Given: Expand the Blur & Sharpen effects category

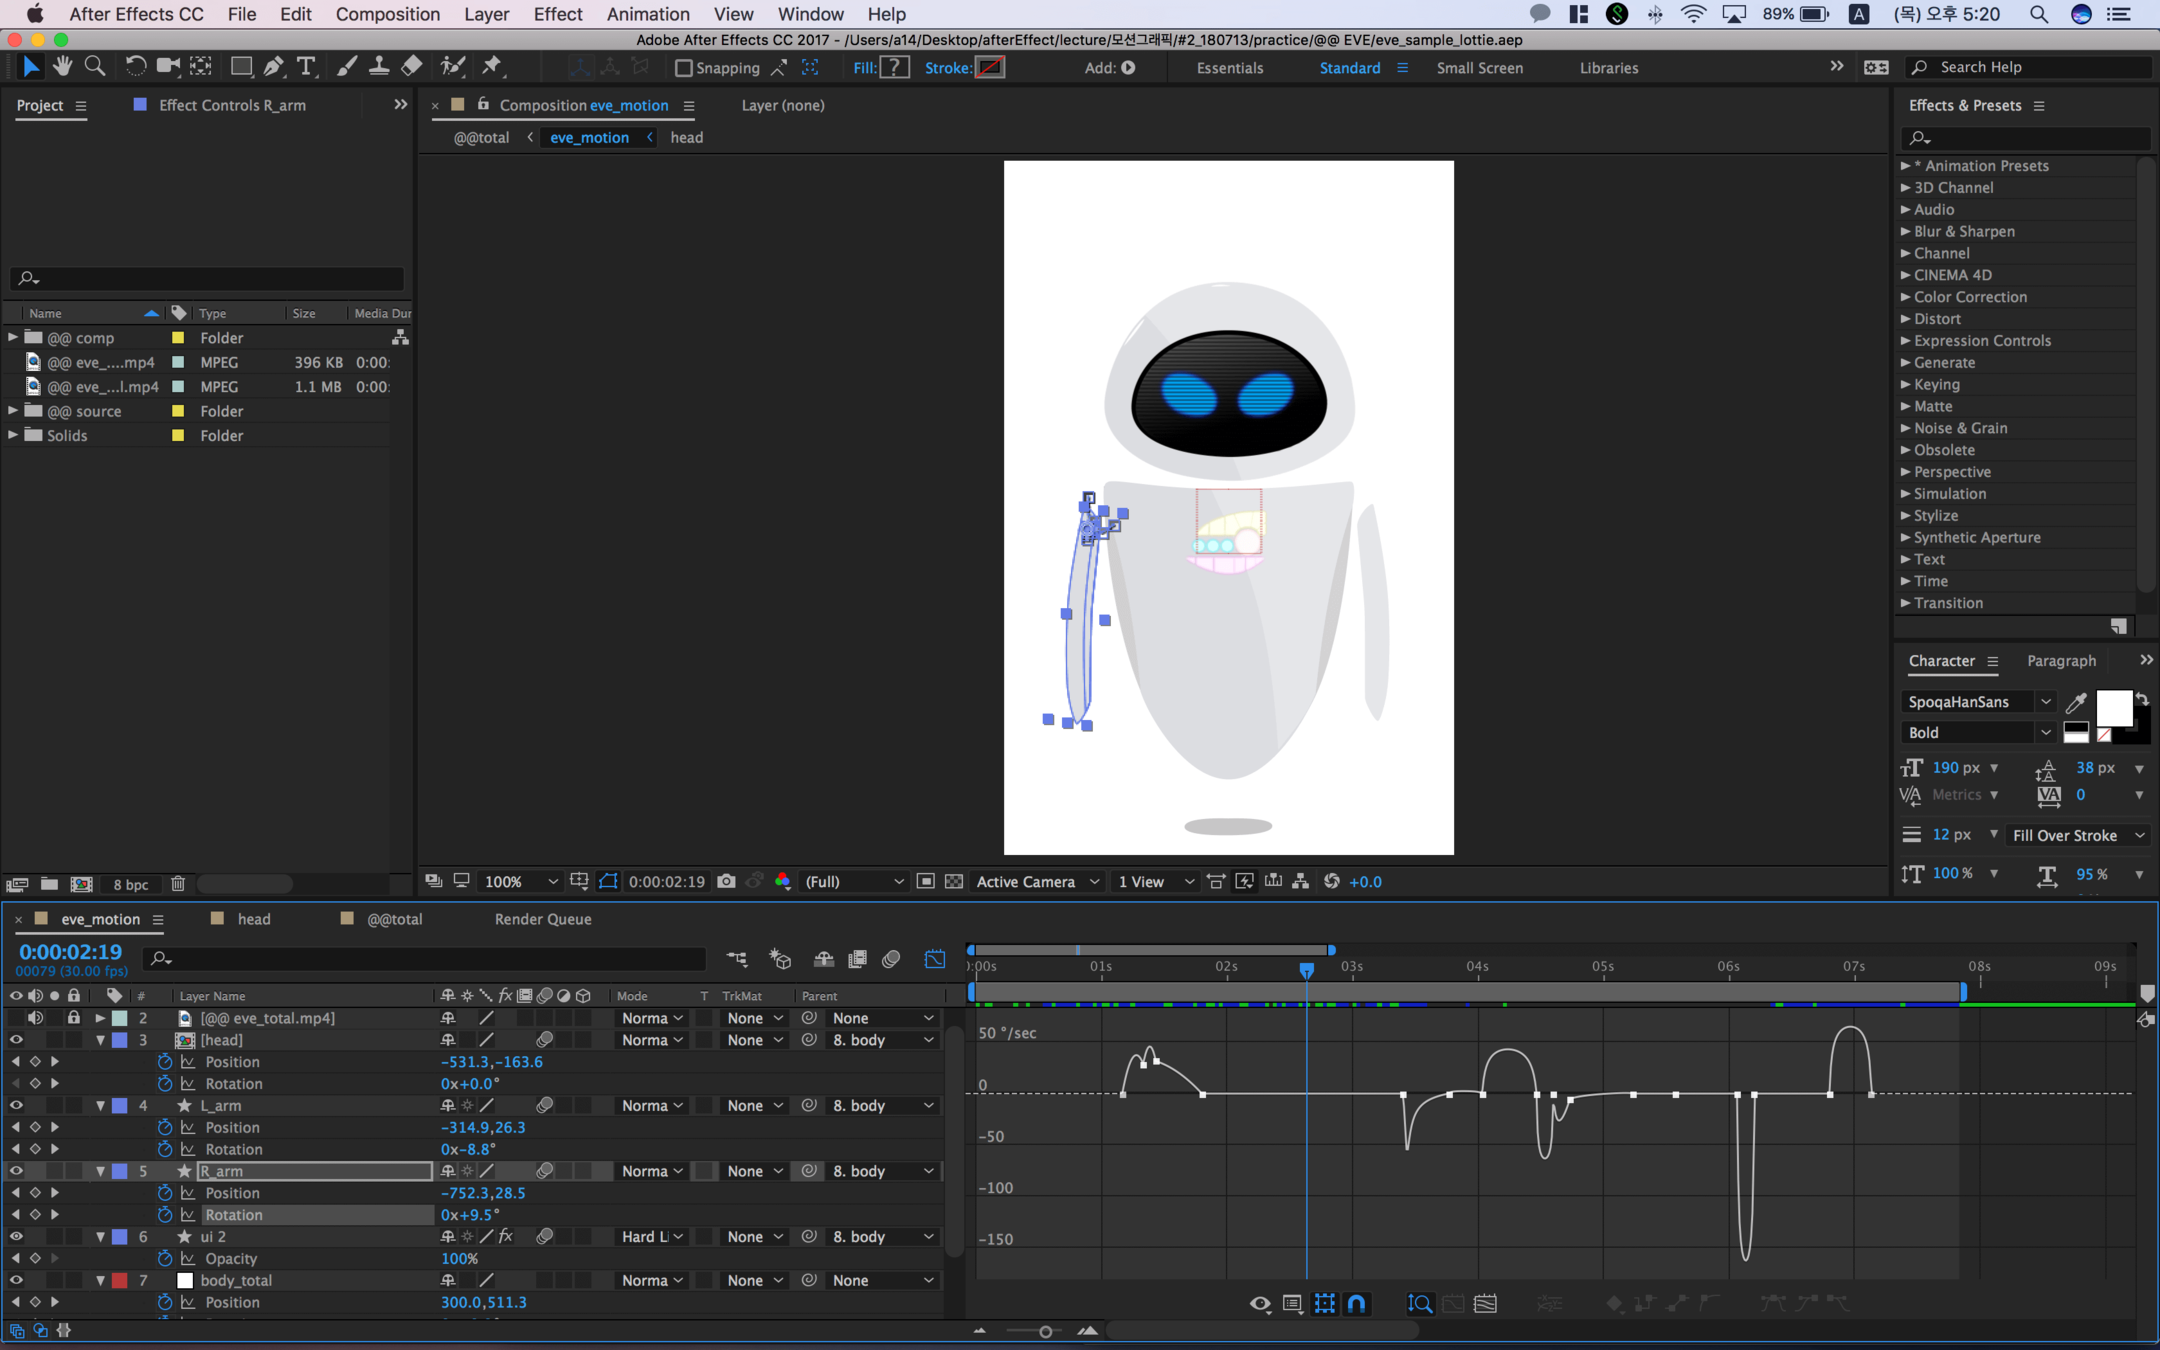Looking at the screenshot, I should pos(1905,231).
